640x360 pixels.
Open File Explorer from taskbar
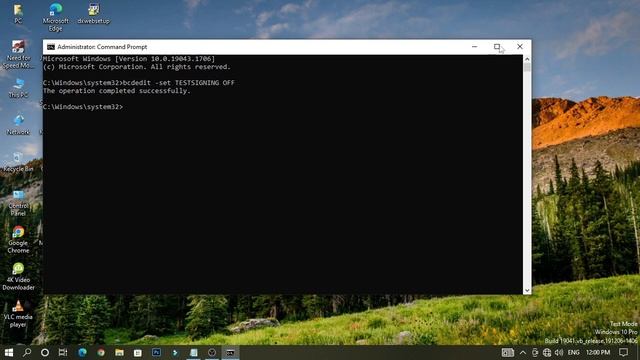pyautogui.click(x=119, y=352)
